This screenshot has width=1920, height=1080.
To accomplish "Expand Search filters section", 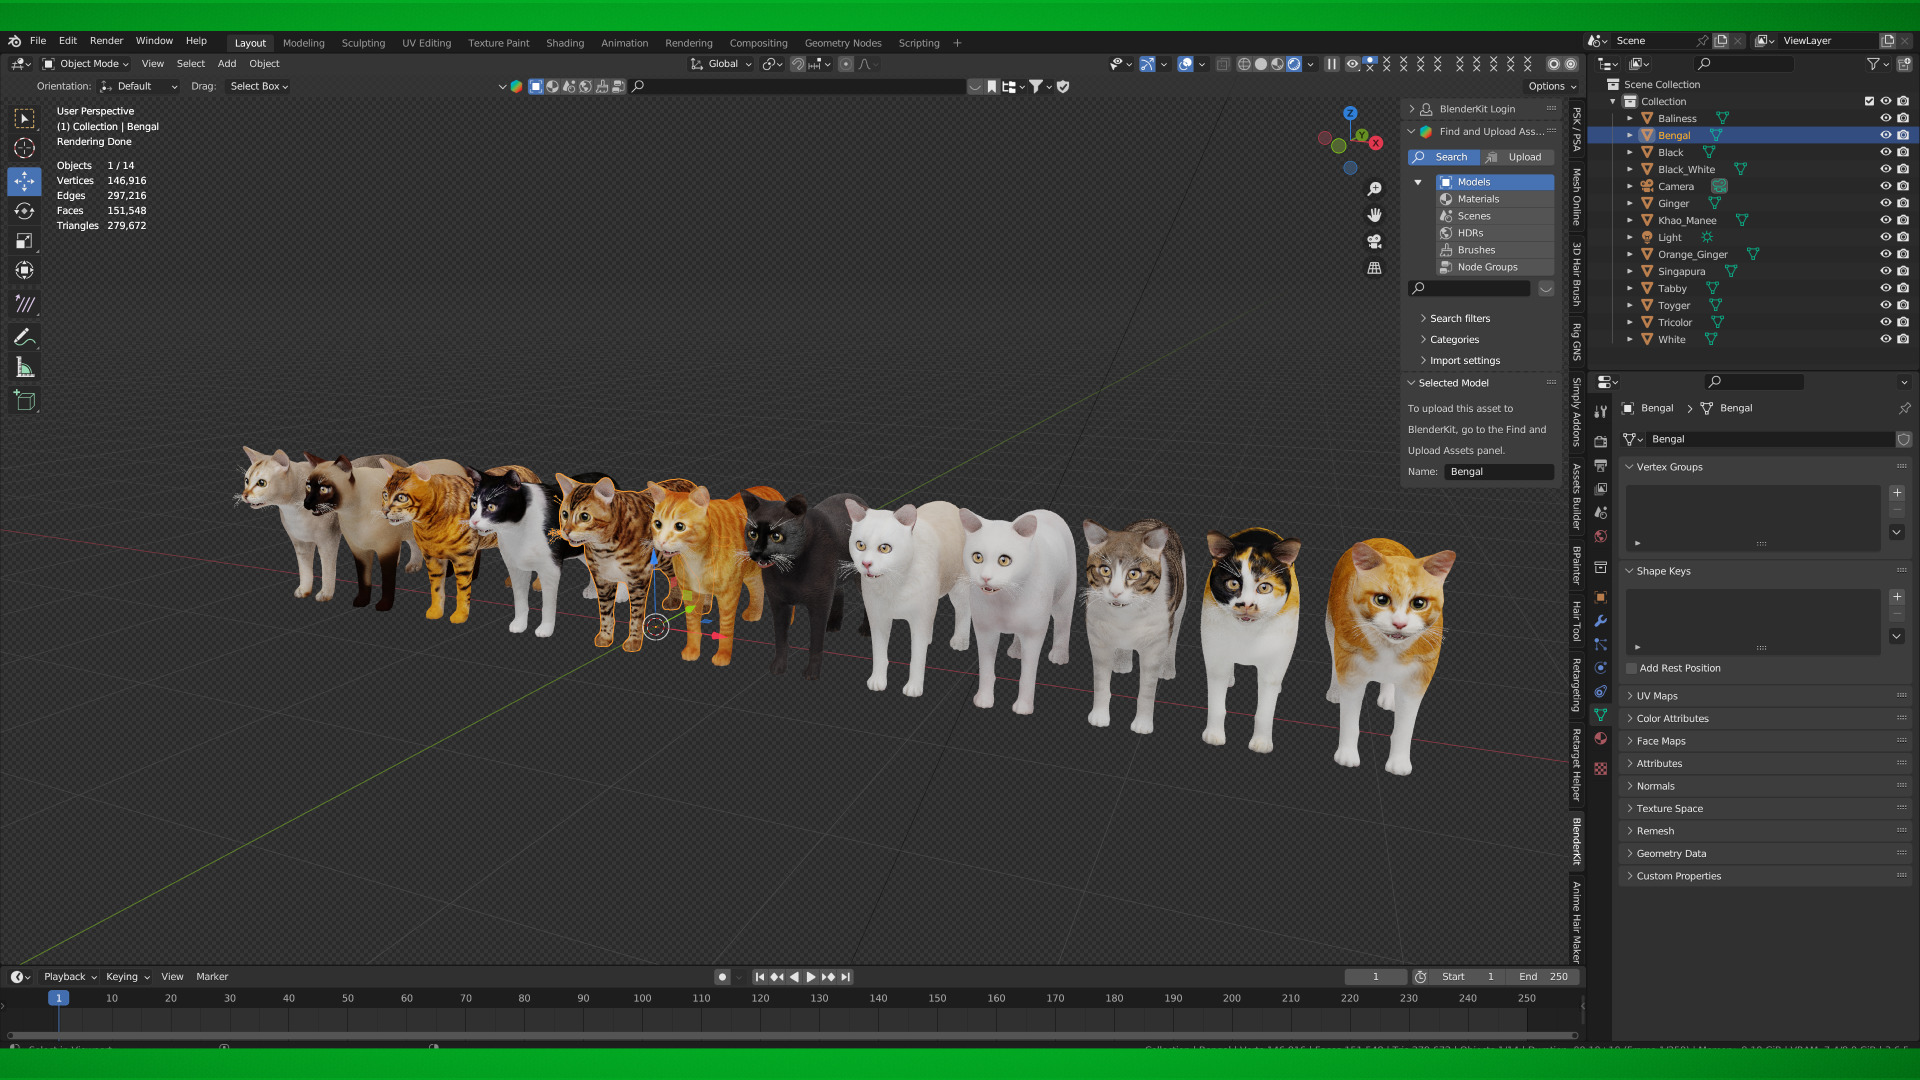I will [x=1458, y=318].
